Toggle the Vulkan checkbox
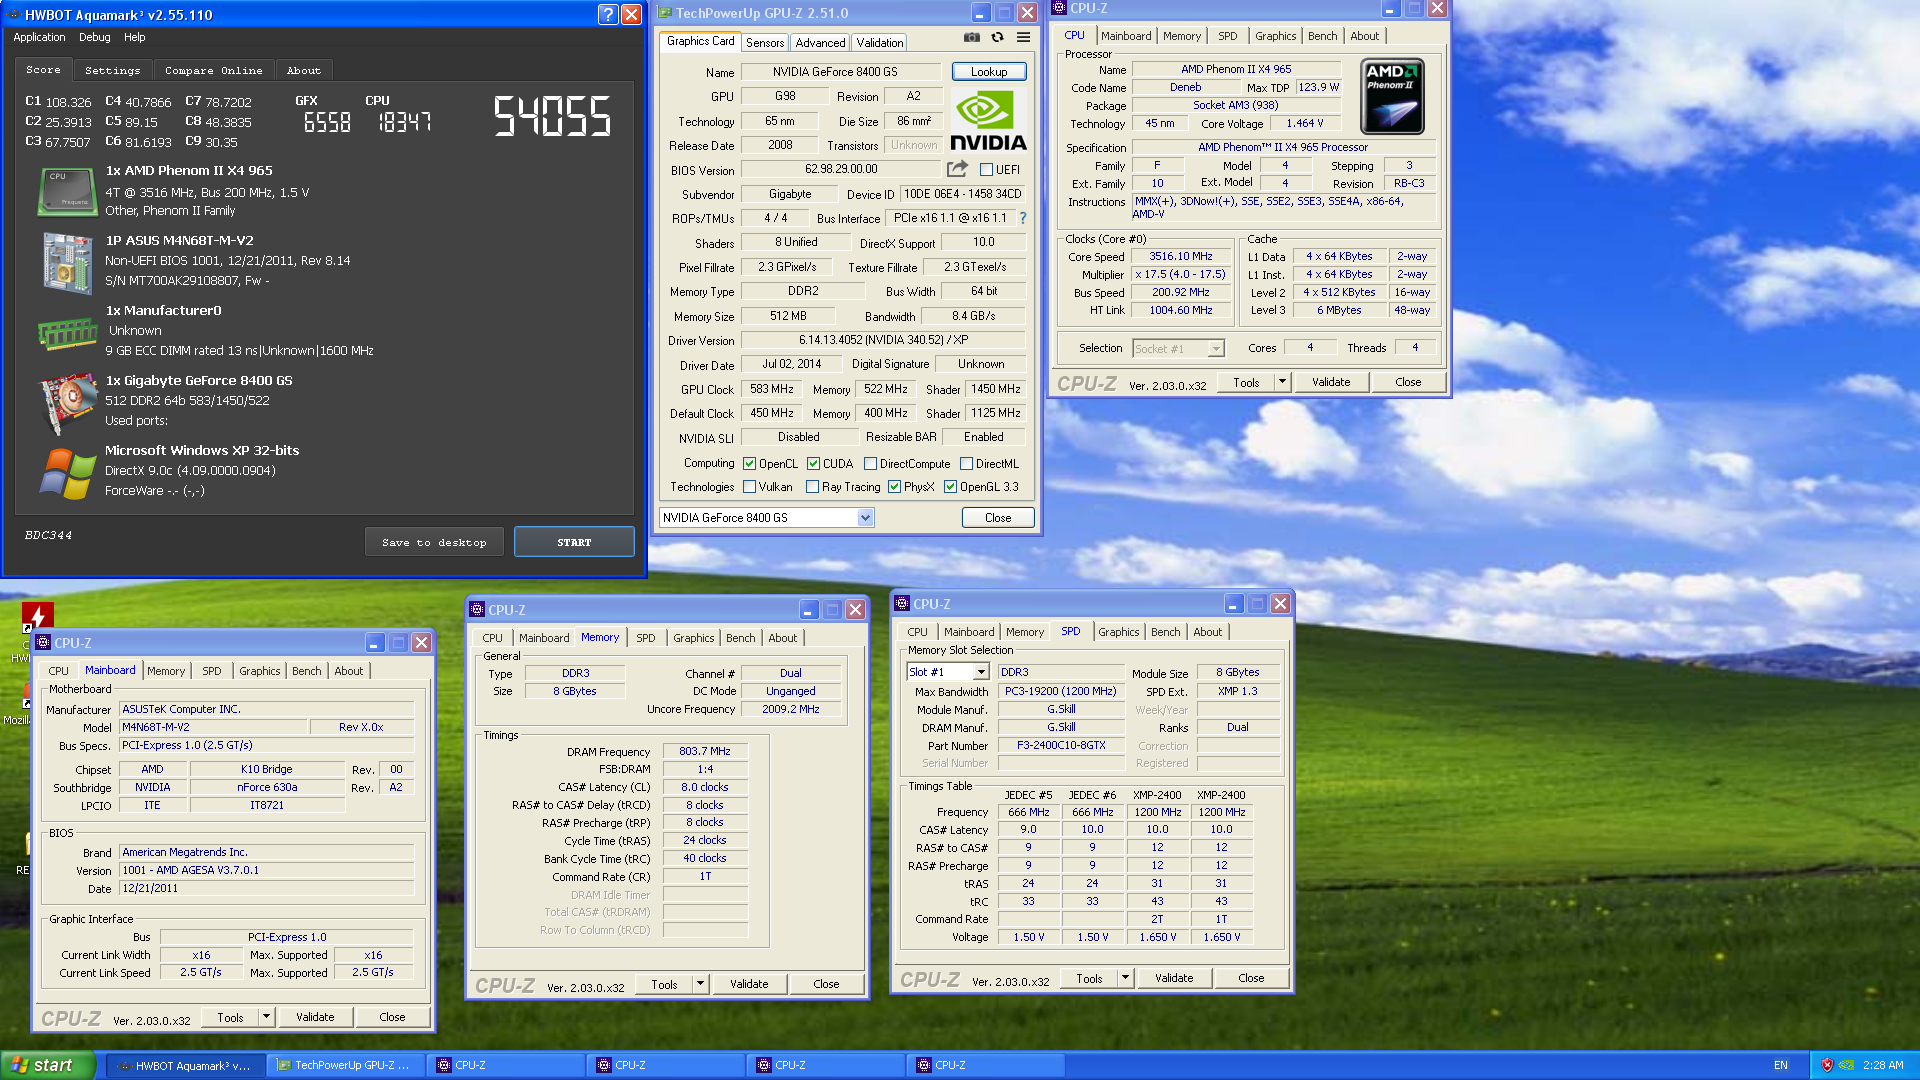This screenshot has height=1080, width=1920. (749, 487)
